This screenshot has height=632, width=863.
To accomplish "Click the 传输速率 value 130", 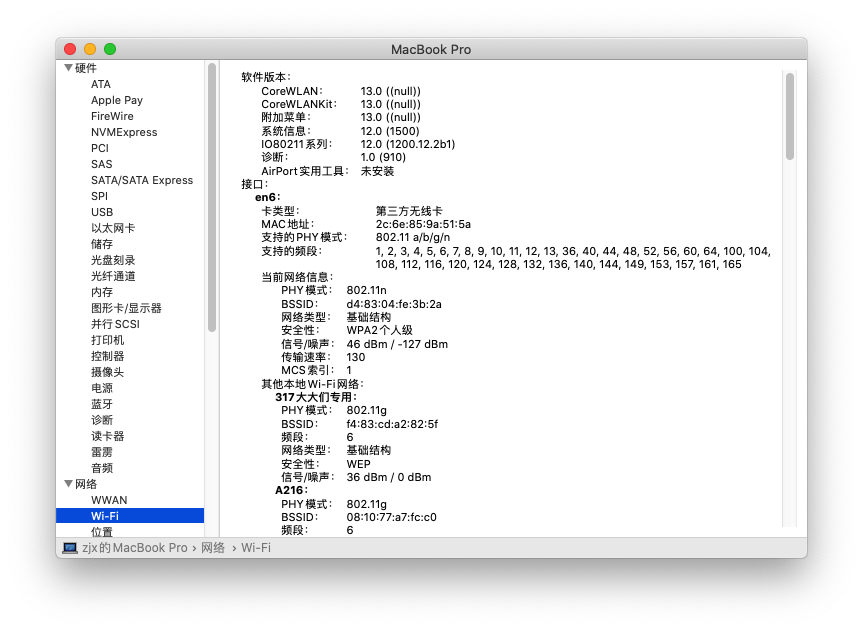I will (356, 357).
